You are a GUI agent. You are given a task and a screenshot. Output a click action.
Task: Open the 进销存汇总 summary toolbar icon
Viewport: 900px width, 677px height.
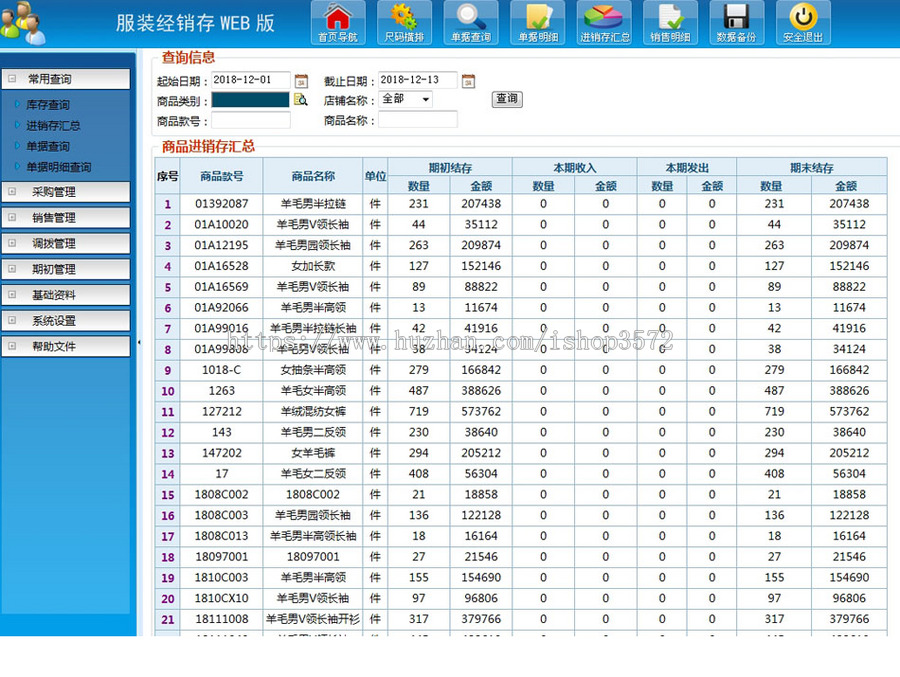tap(604, 22)
